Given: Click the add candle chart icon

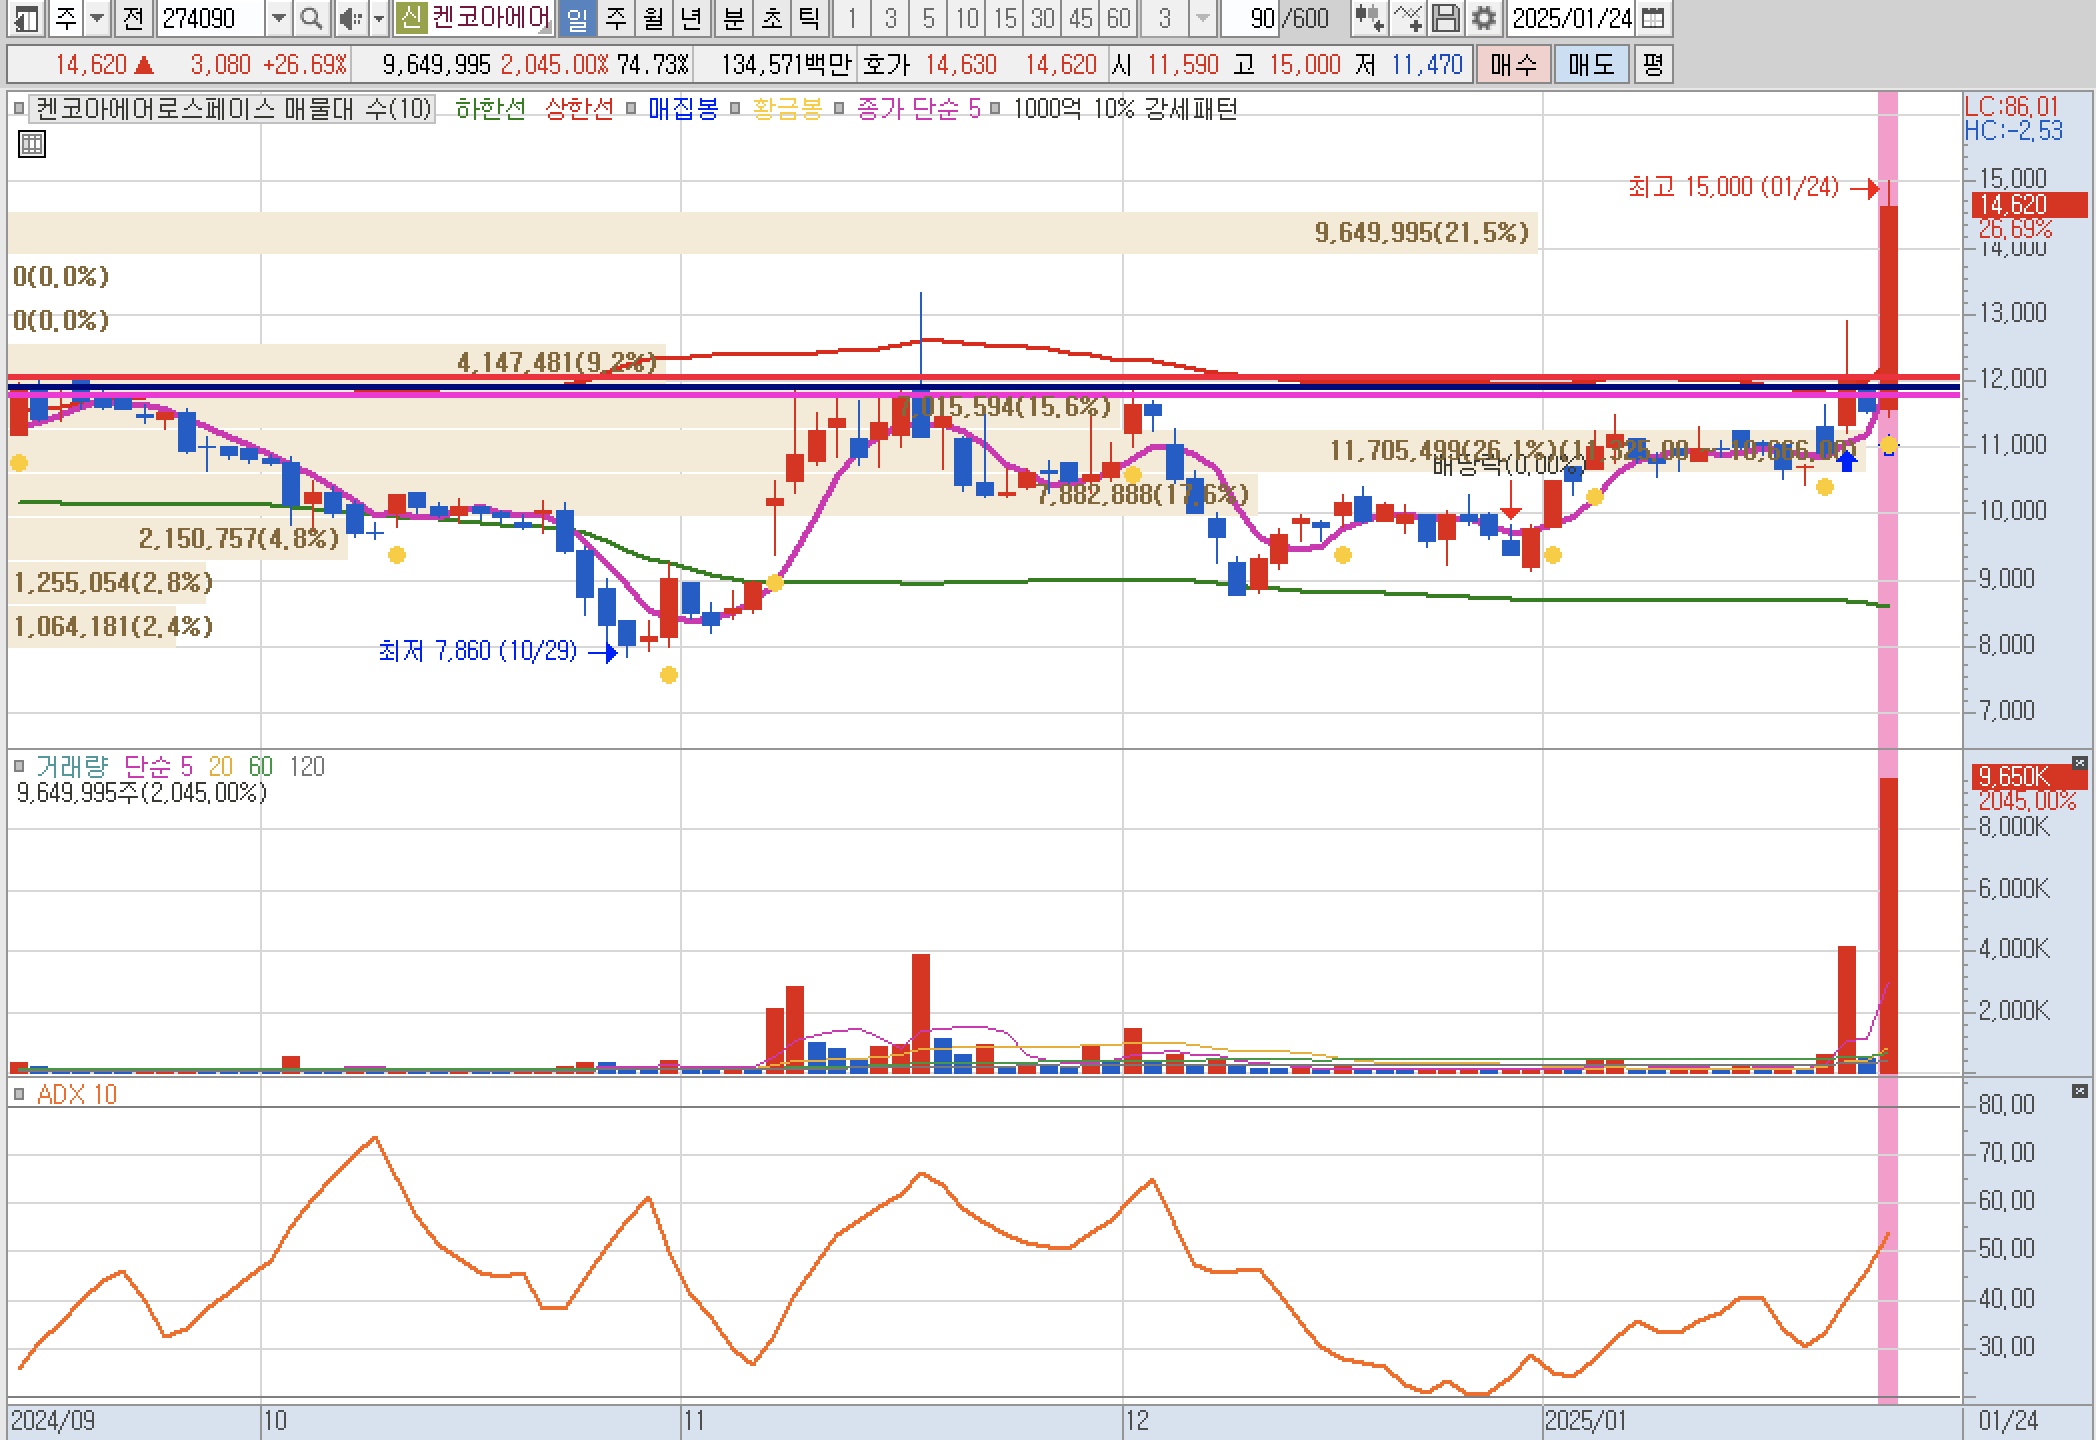Looking at the screenshot, I should [1368, 18].
